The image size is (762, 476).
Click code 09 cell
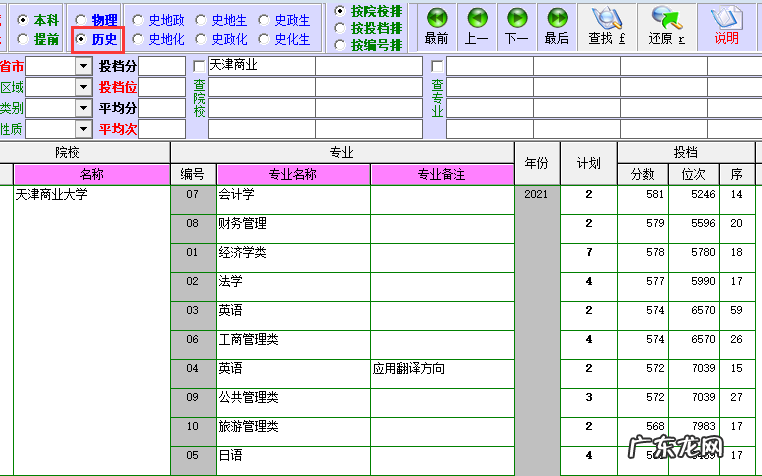click(x=193, y=403)
